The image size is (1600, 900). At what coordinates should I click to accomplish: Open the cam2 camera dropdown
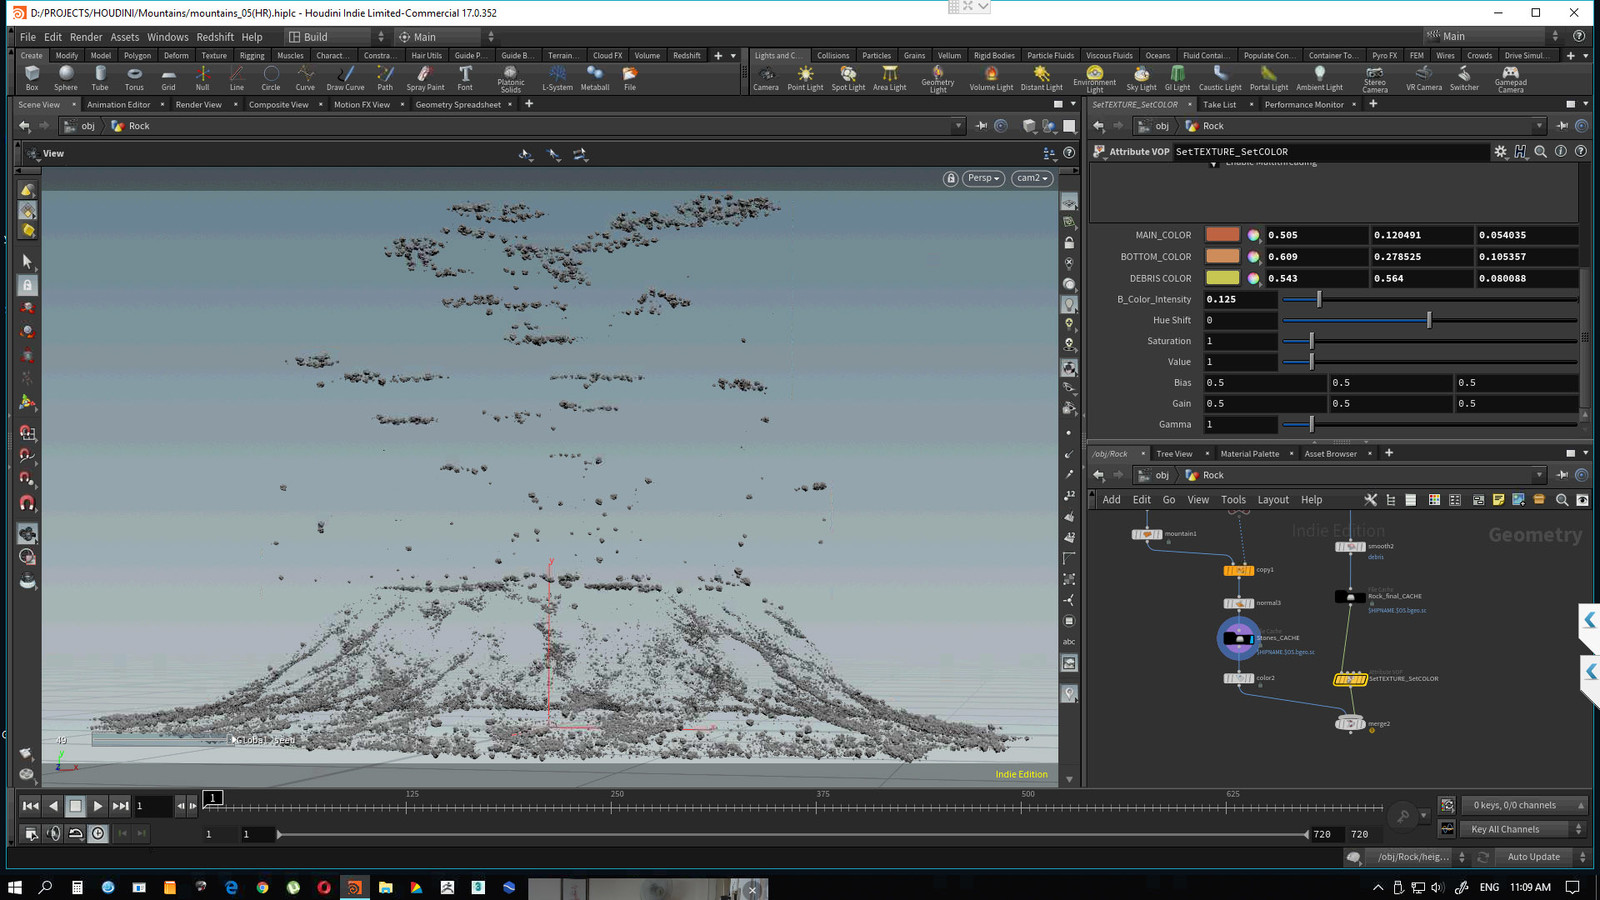(x=1032, y=178)
